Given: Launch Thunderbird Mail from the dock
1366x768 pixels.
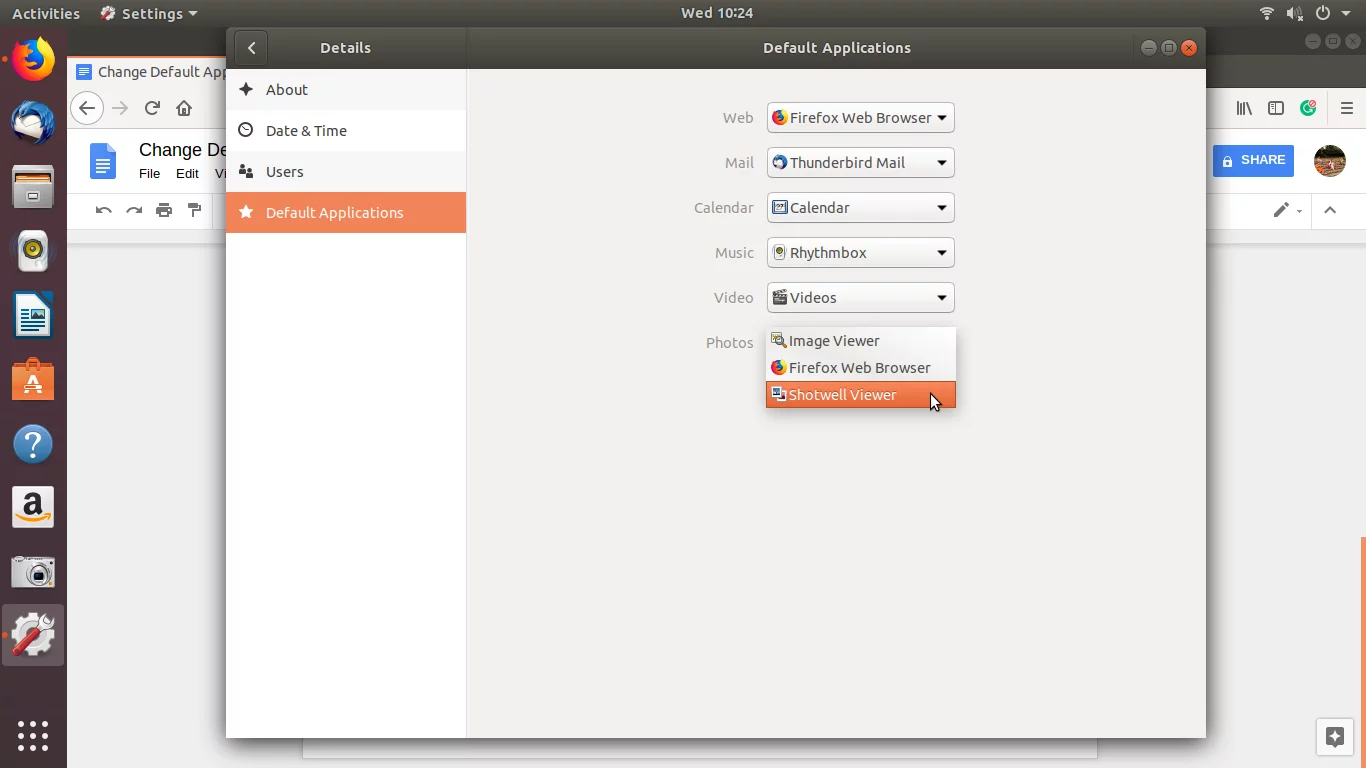Looking at the screenshot, I should click(x=33, y=122).
